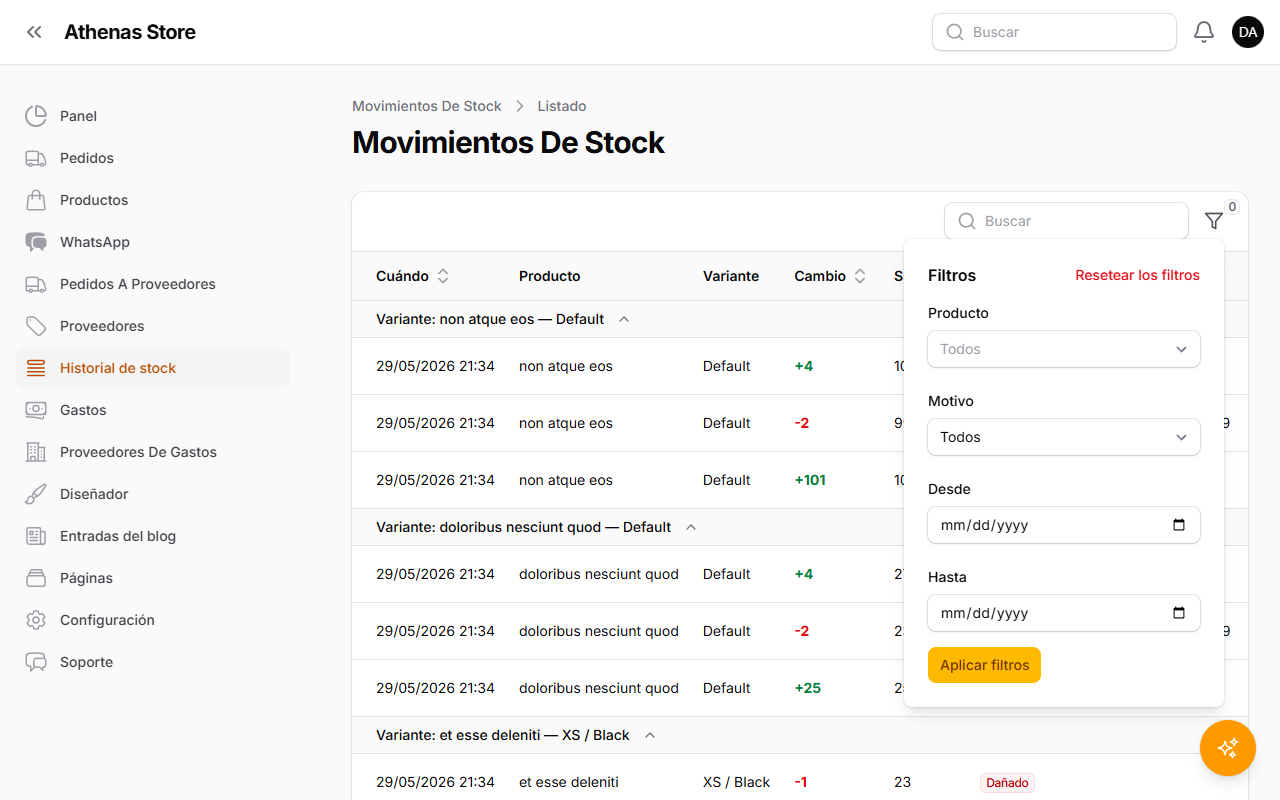
Task: Click the Entradas del blog newspaper icon
Action: point(36,536)
